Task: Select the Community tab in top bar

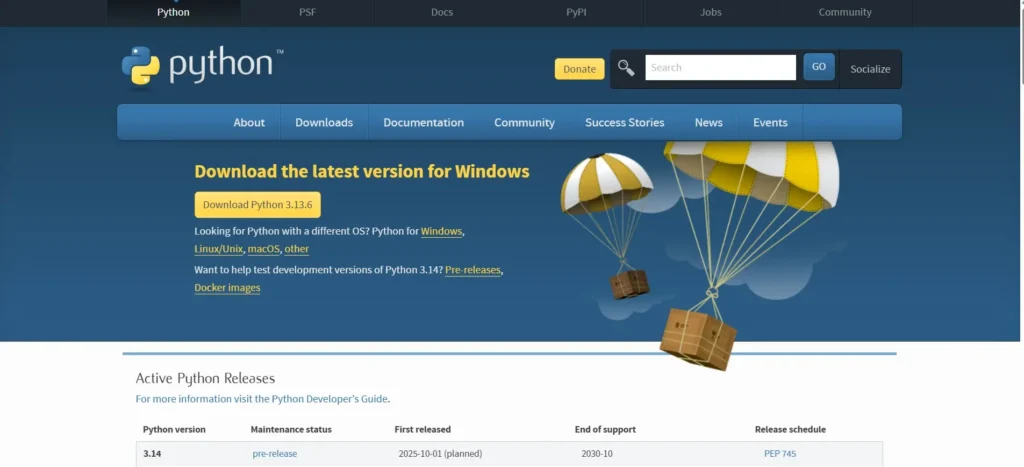Action: point(845,12)
